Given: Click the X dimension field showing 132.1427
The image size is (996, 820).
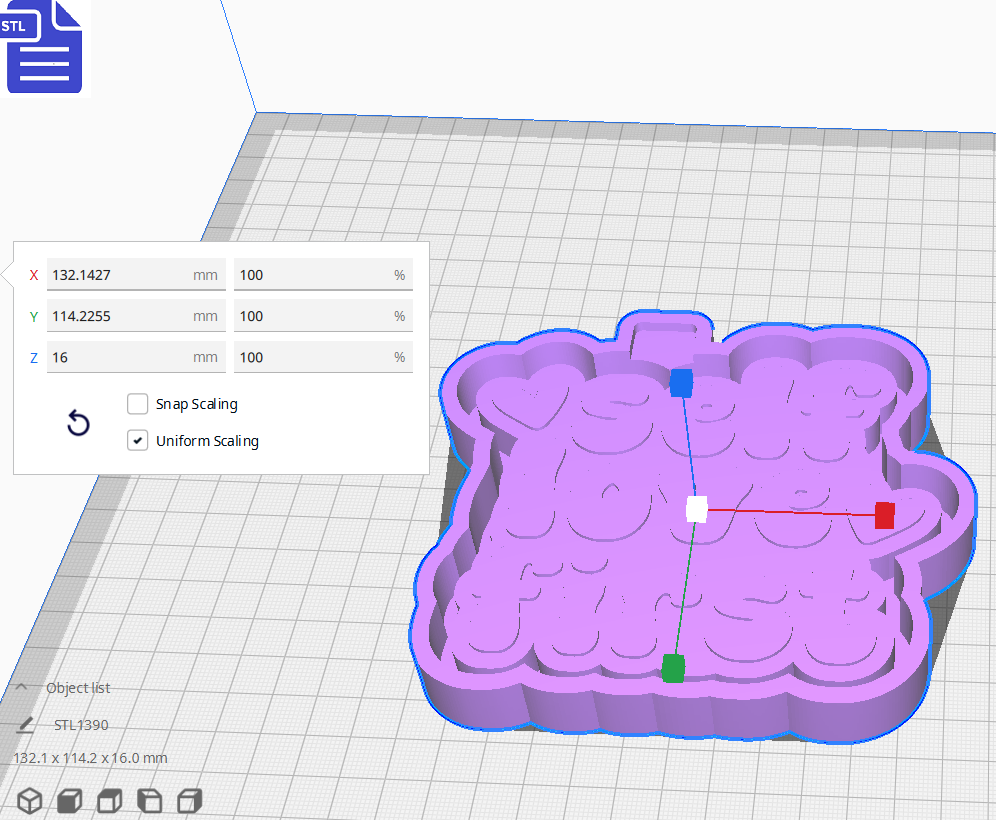Looking at the screenshot, I should 136,274.
